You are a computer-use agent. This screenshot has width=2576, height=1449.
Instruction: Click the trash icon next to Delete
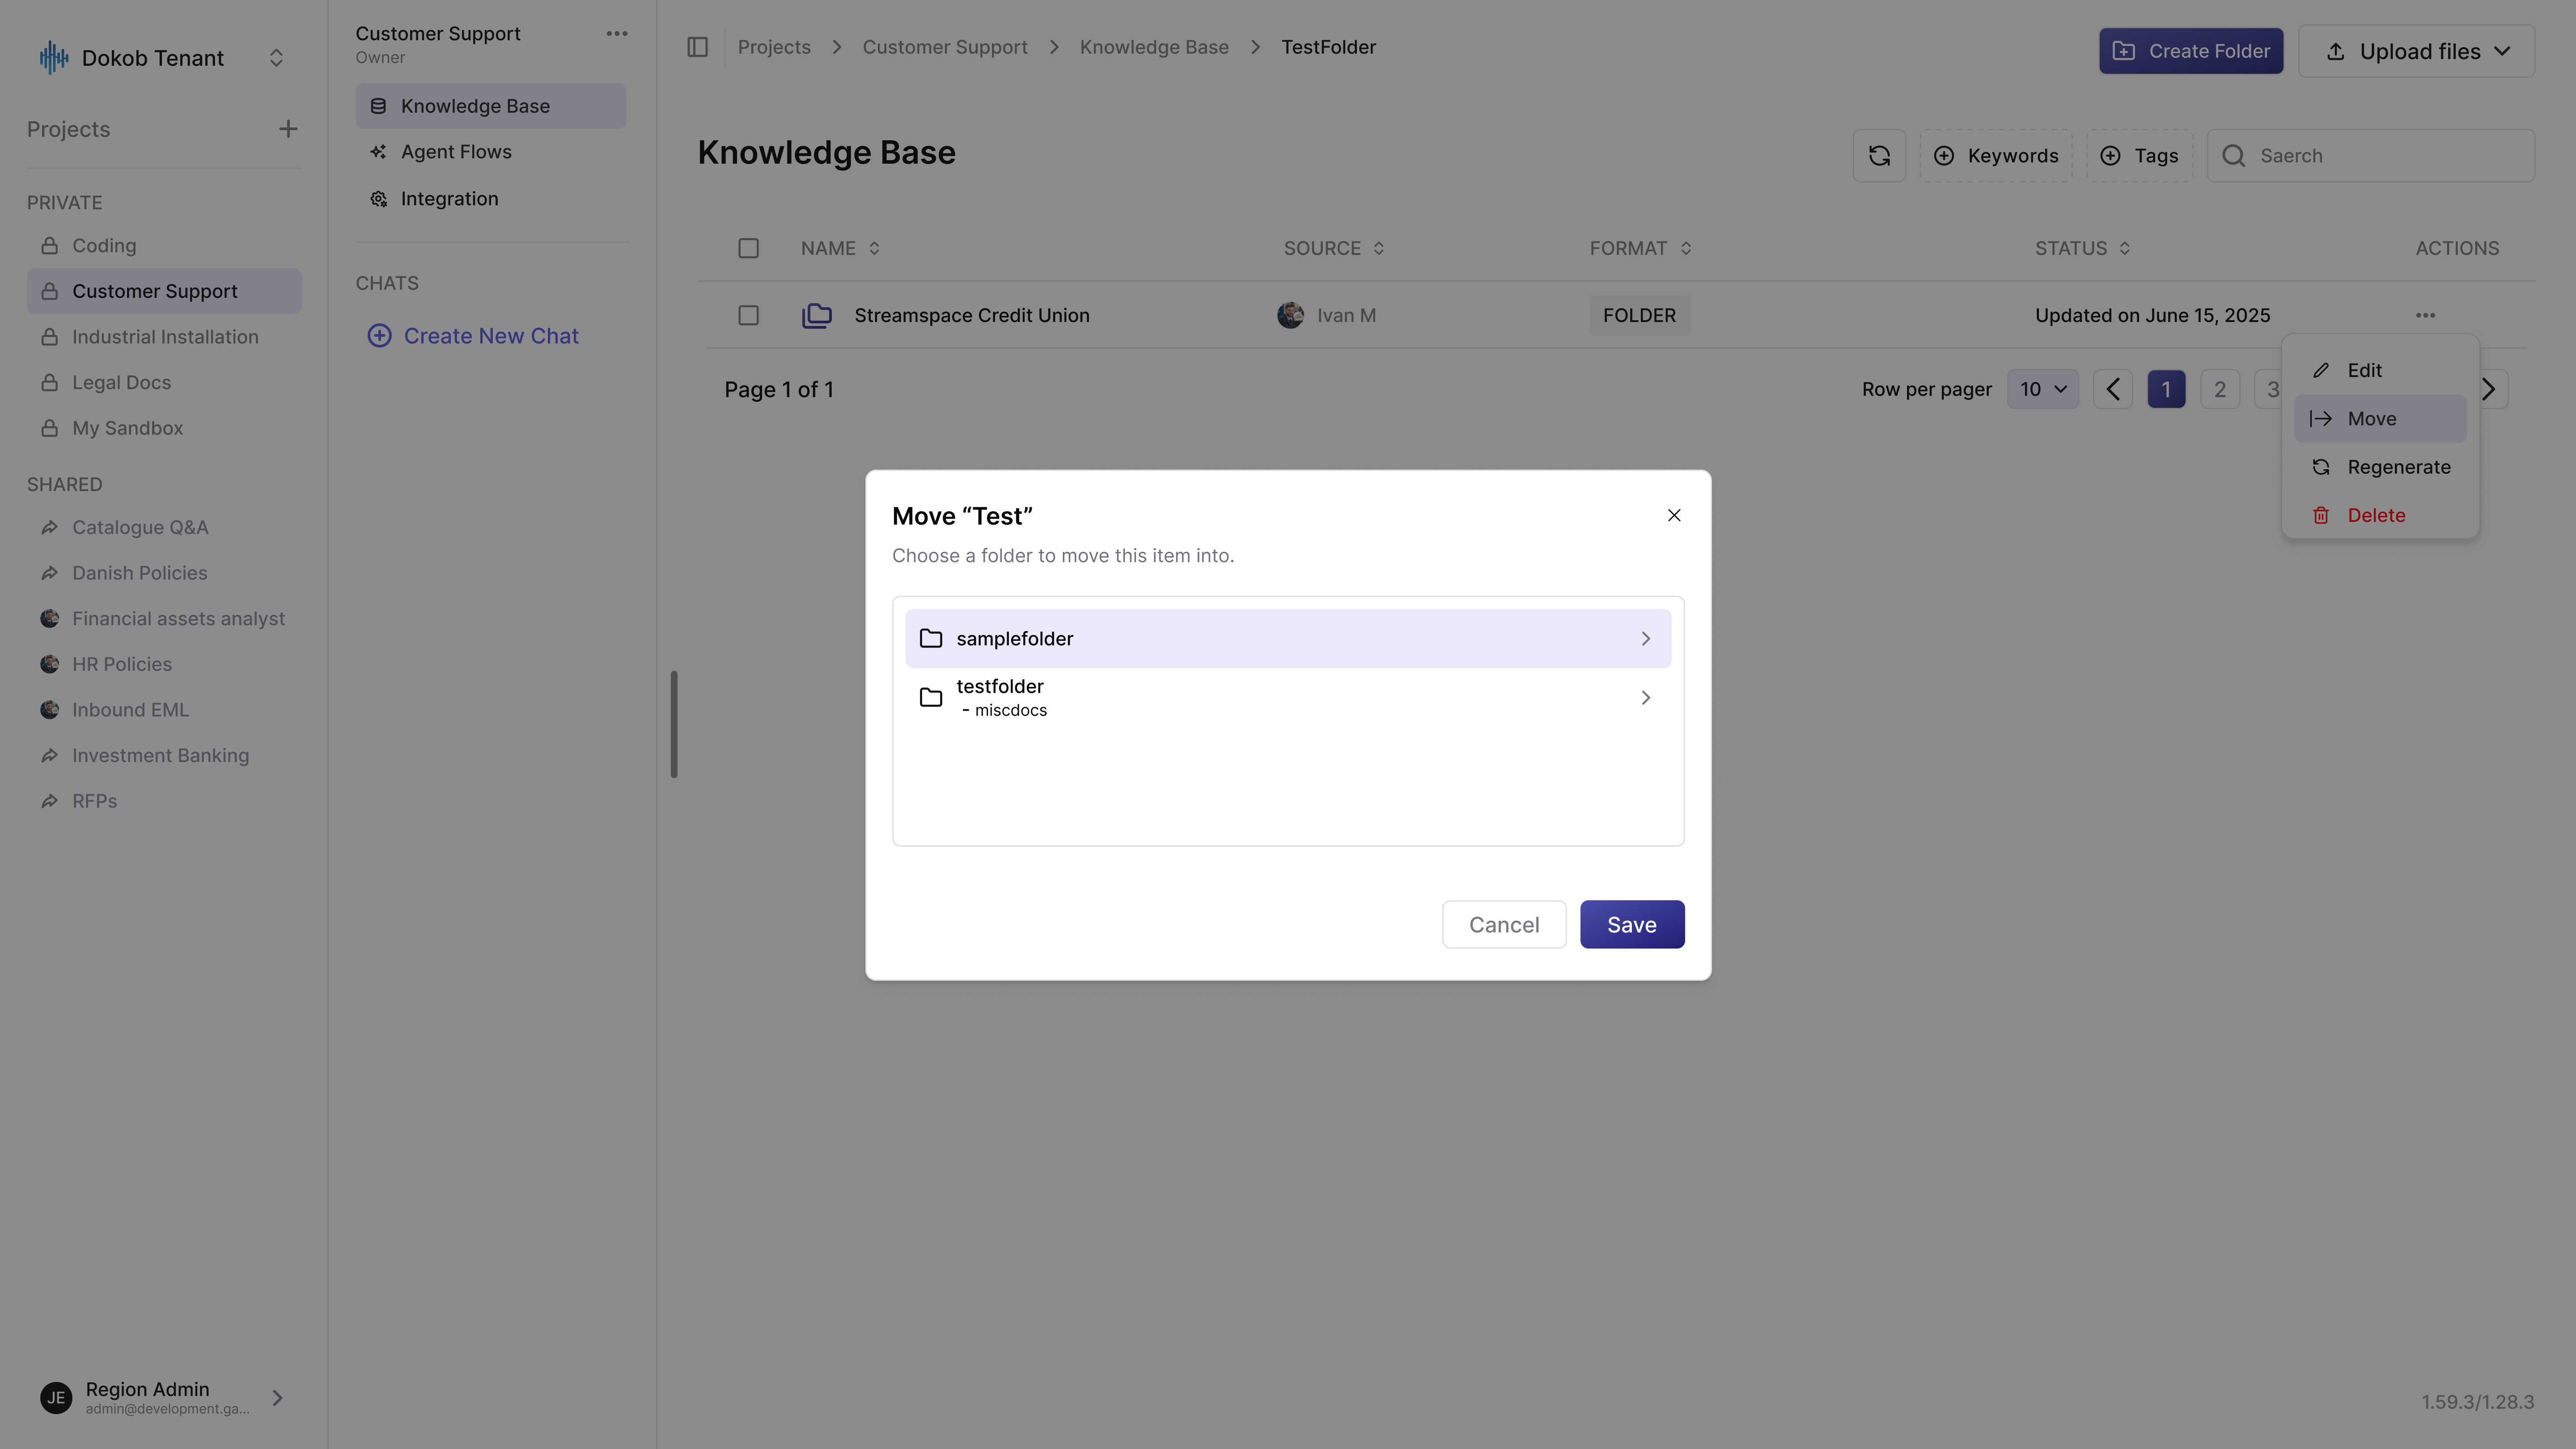pyautogui.click(x=2321, y=515)
